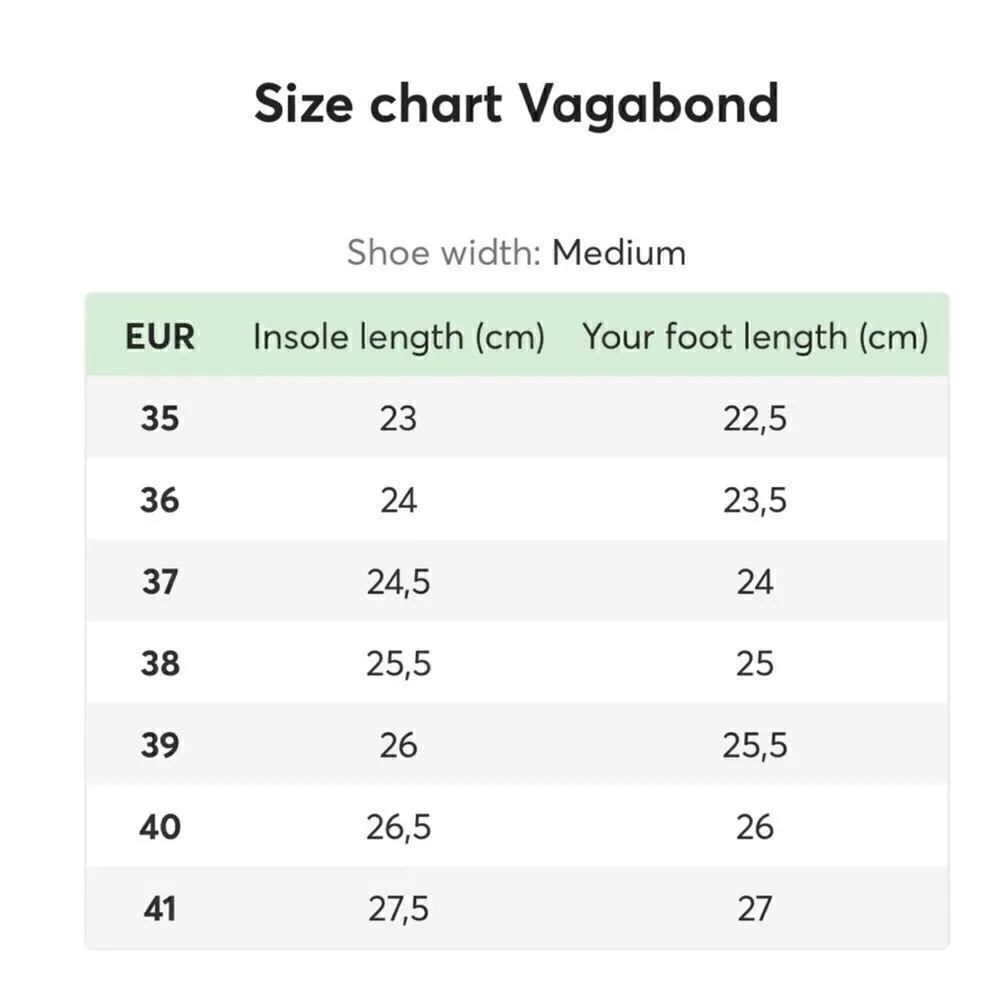The image size is (1000, 1000).
Task: Choose EUR size 37 in the table
Action: click(x=160, y=582)
